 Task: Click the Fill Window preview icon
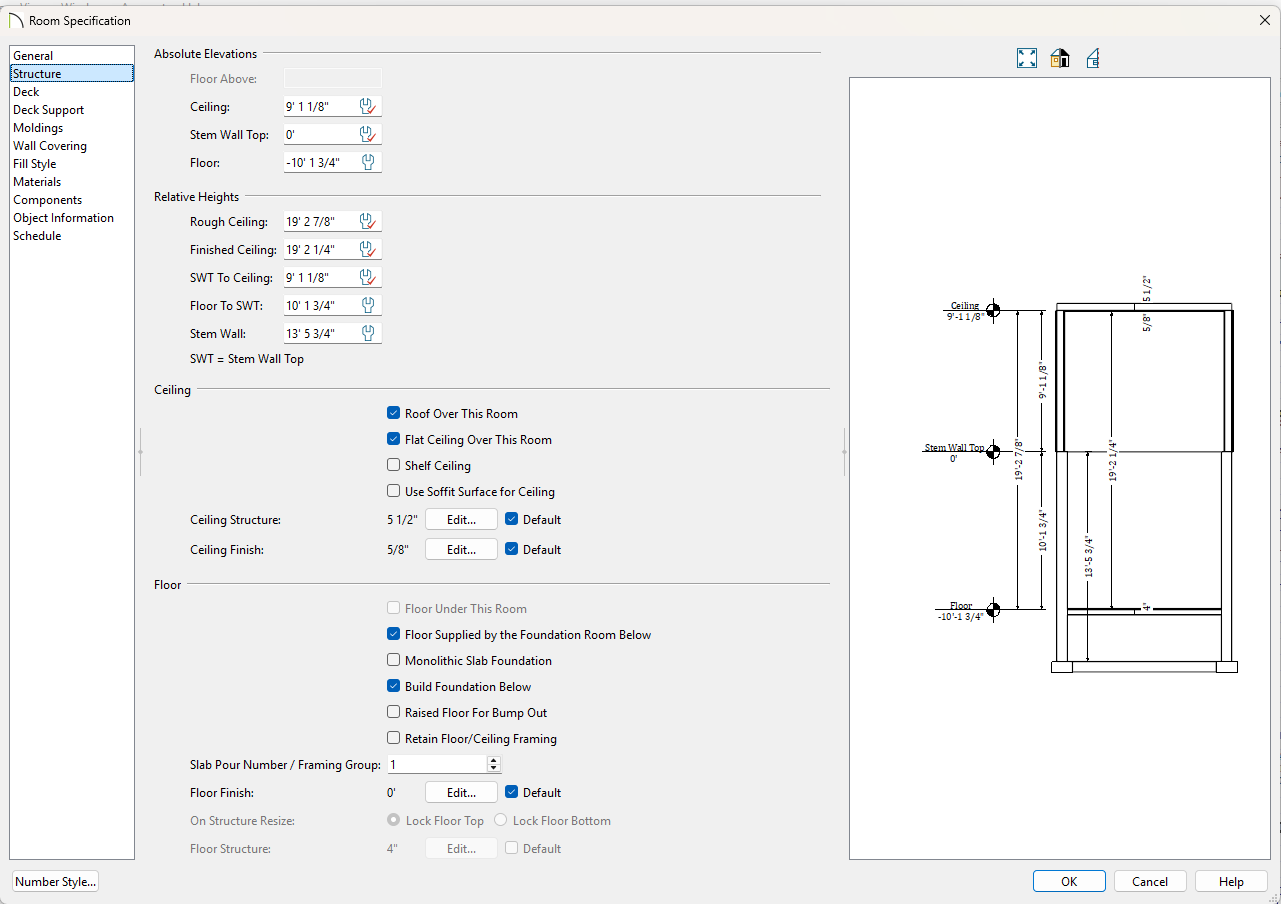(1027, 58)
